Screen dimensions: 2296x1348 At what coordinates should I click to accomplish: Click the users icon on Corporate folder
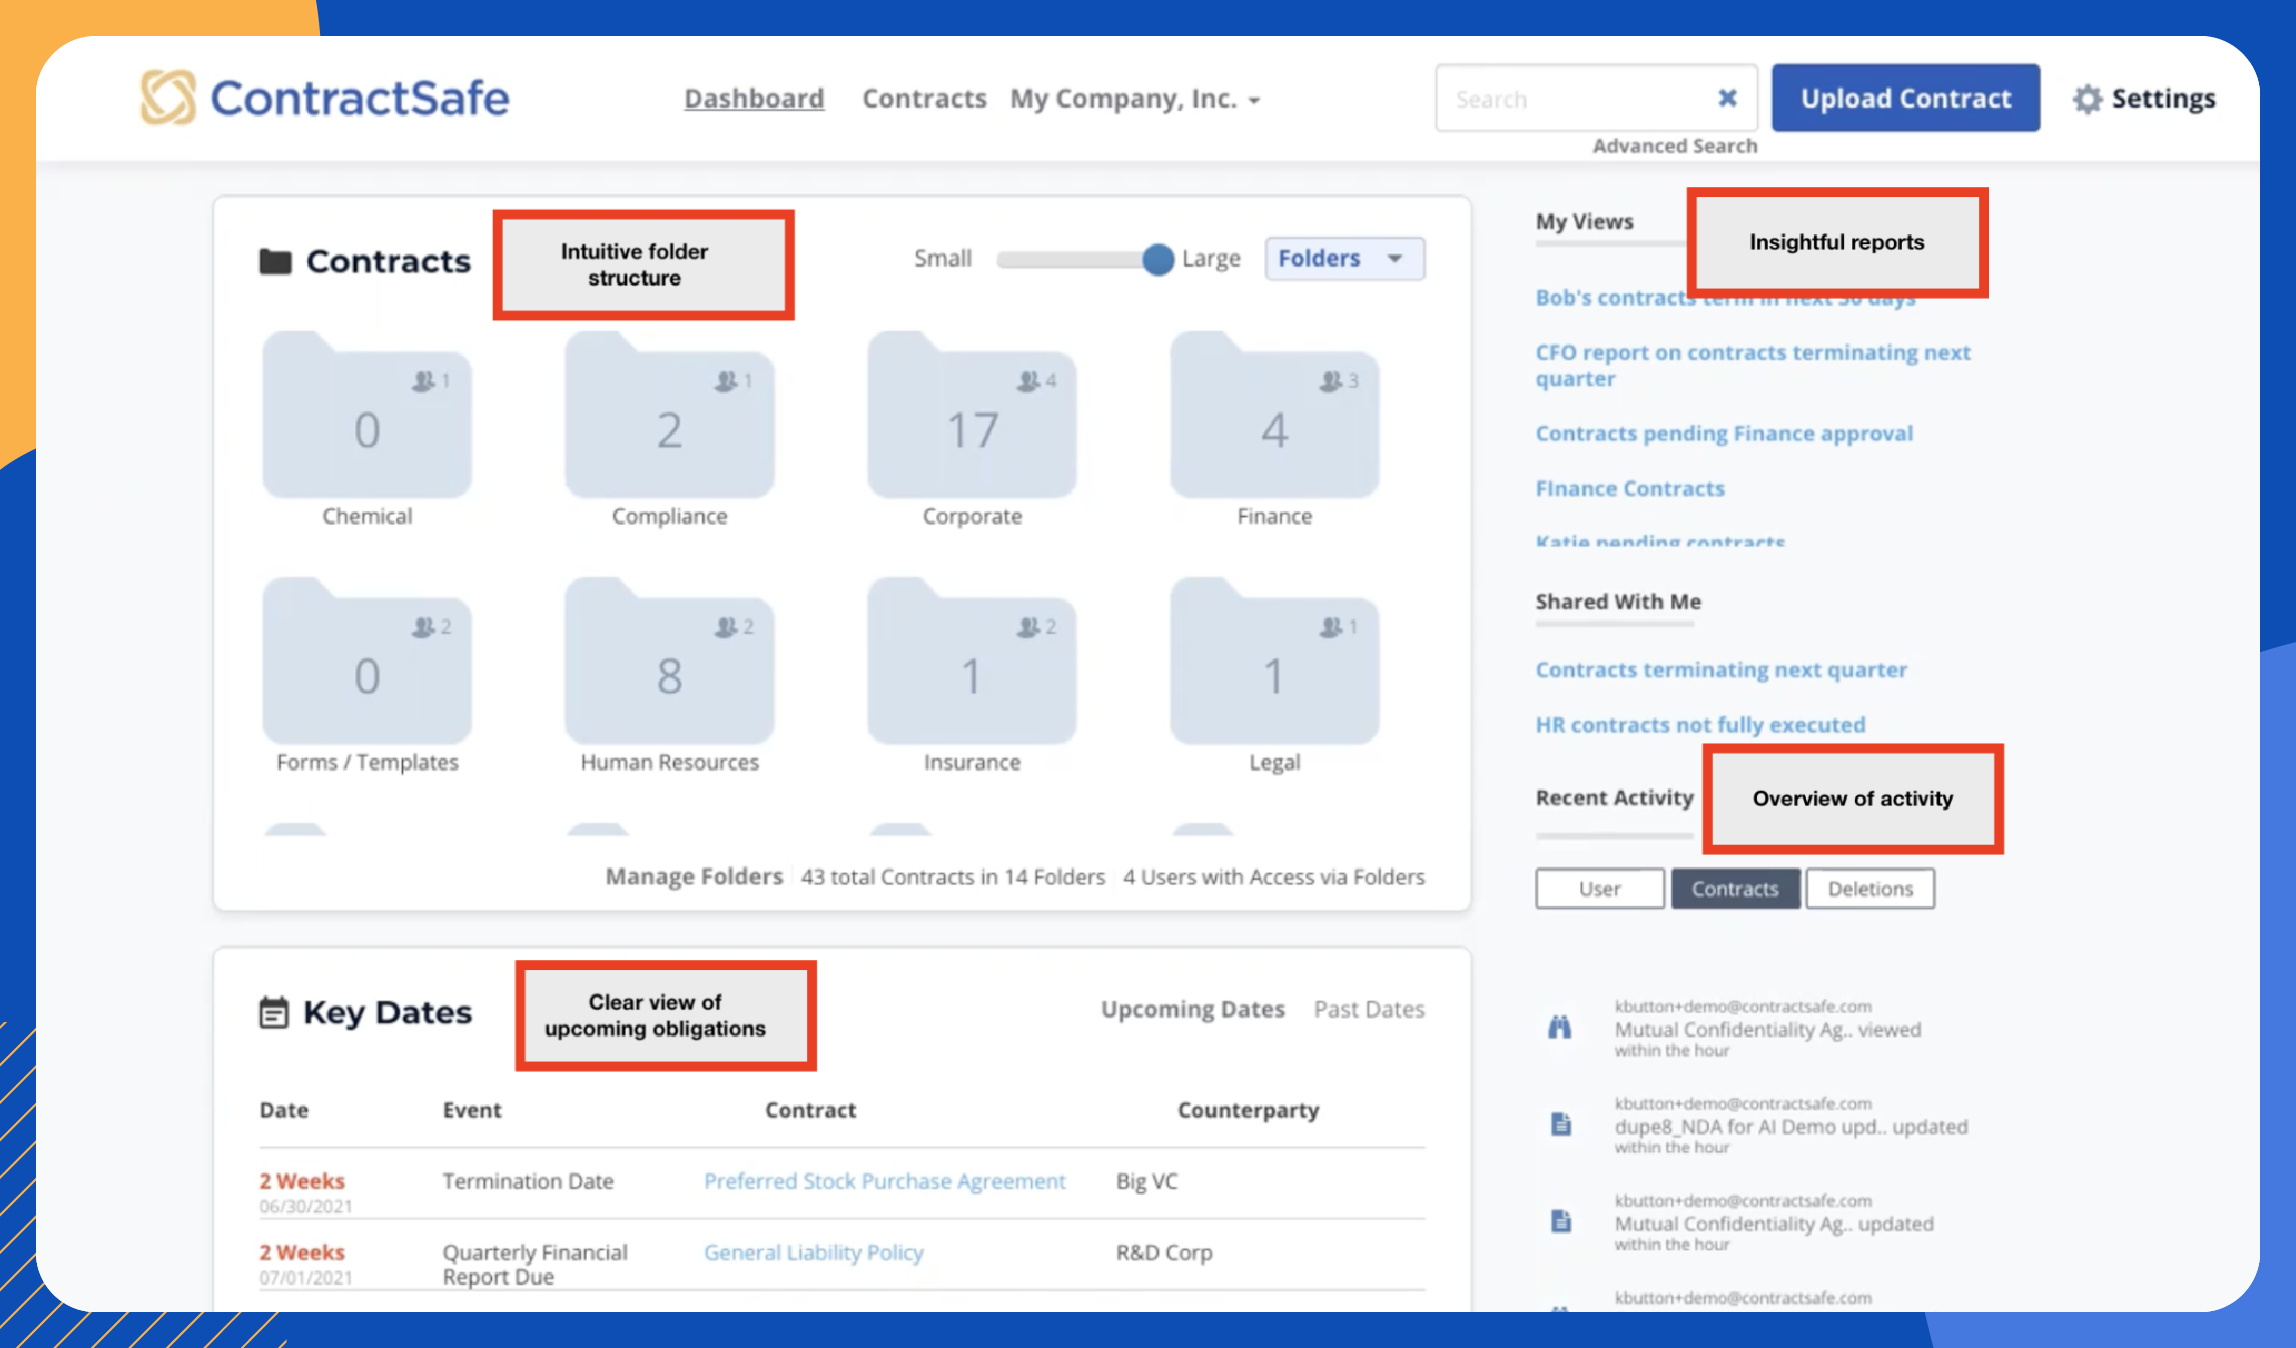[1028, 381]
